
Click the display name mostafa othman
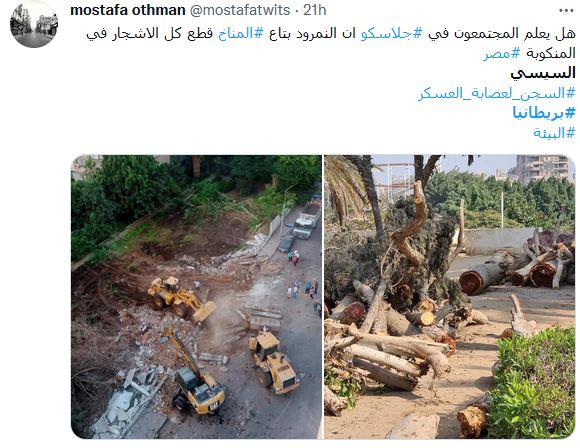[128, 10]
